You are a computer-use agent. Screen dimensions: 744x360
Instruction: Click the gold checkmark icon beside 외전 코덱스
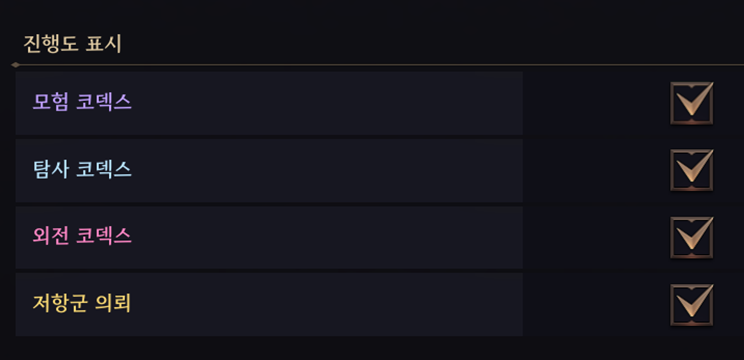695,233
